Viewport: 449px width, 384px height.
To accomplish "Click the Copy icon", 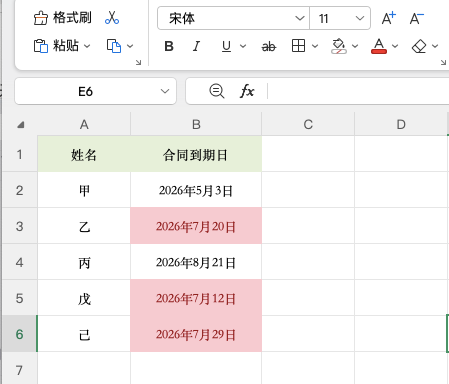I will 114,46.
